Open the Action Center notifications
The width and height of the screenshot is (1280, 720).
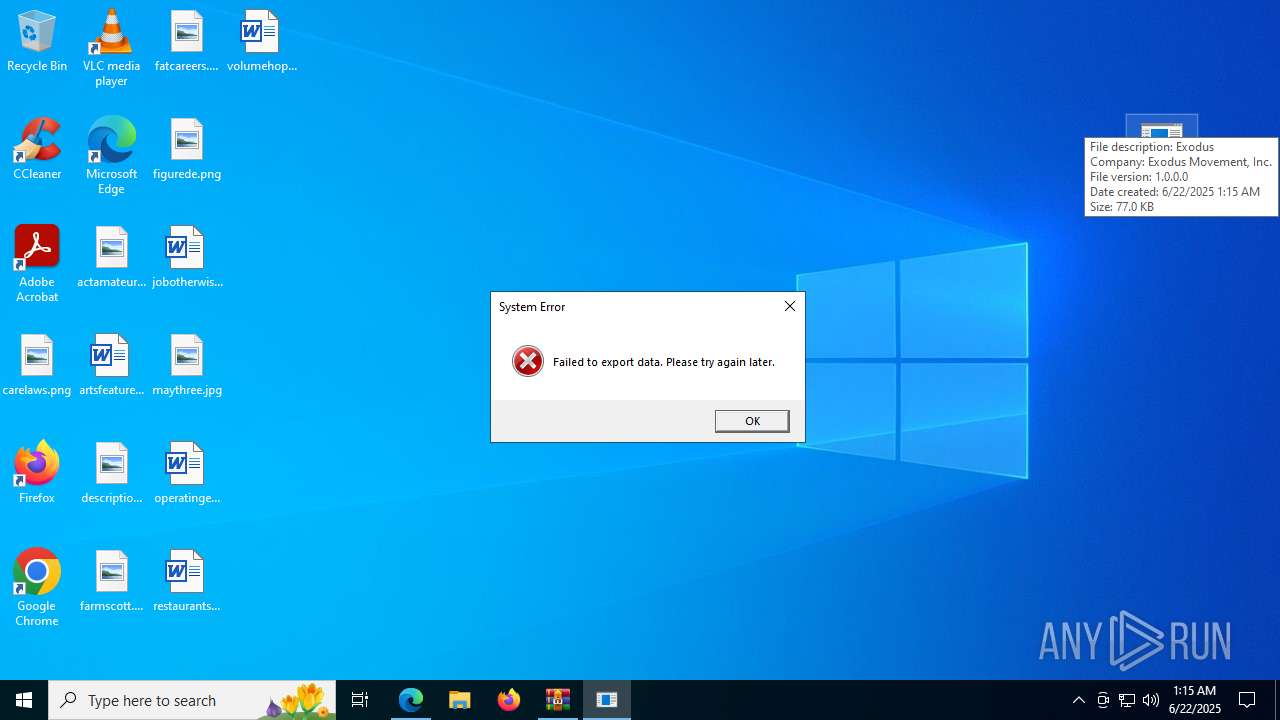[x=1248, y=700]
